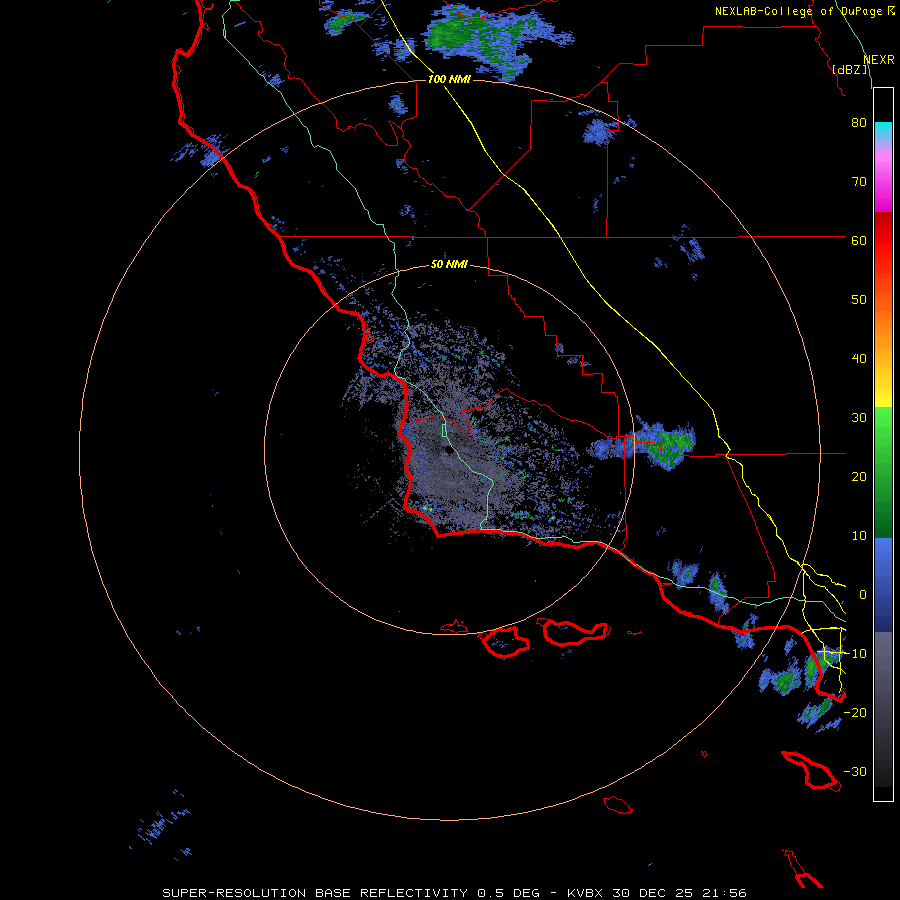This screenshot has height=900, width=900.
Task: Click the '70' value on dBZ scale
Action: (x=859, y=182)
